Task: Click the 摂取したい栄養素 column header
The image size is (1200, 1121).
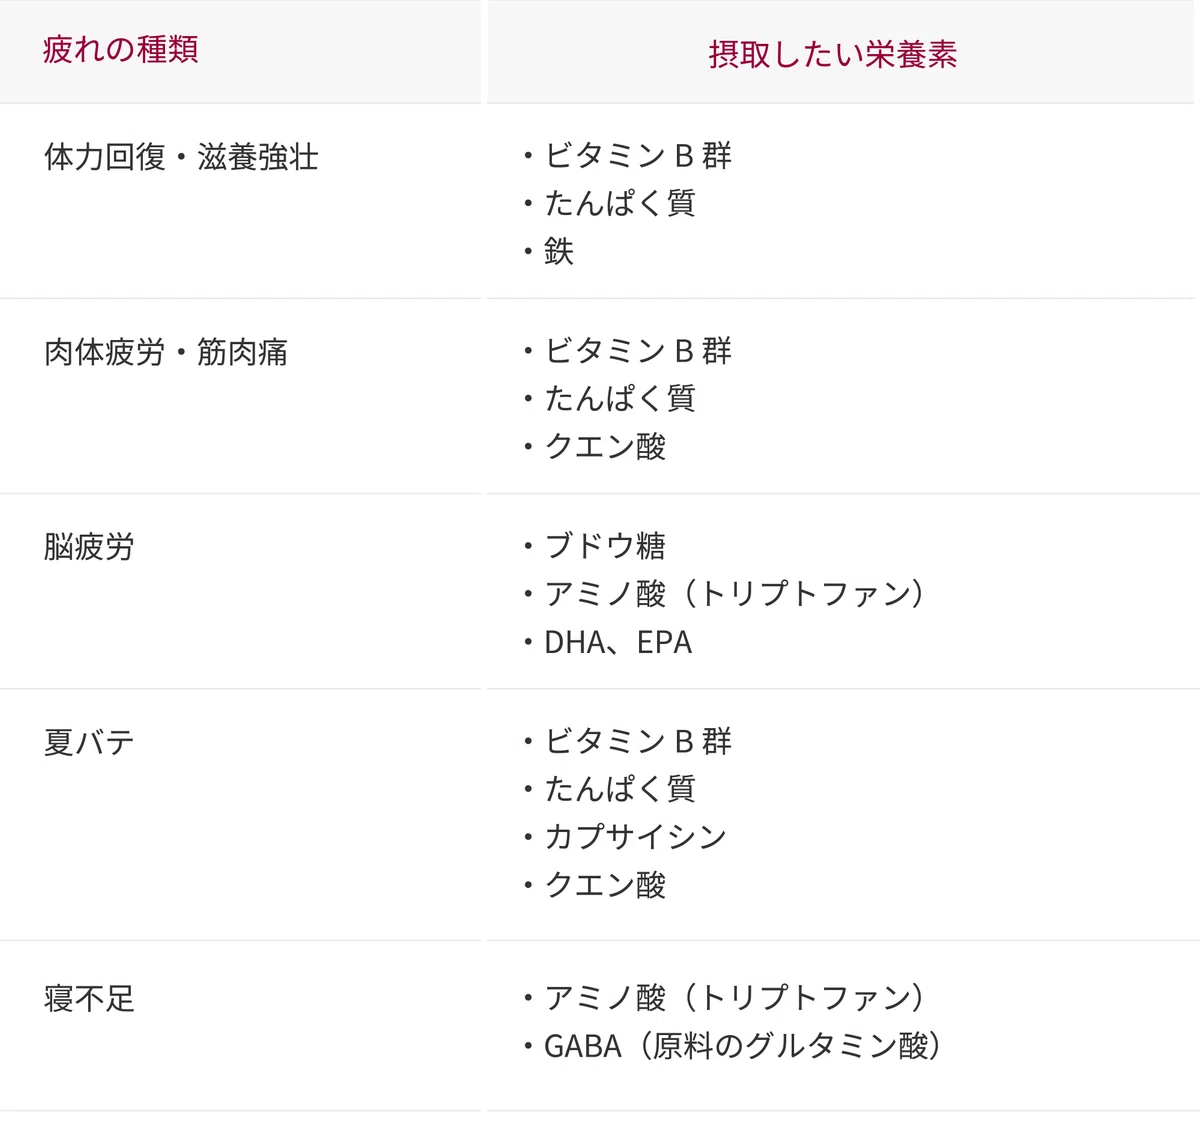Action: tap(833, 54)
